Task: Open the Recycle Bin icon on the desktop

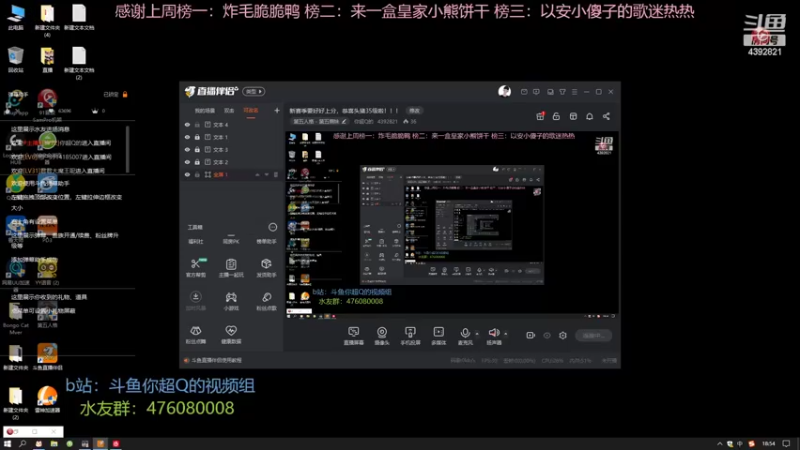Action: (16, 60)
